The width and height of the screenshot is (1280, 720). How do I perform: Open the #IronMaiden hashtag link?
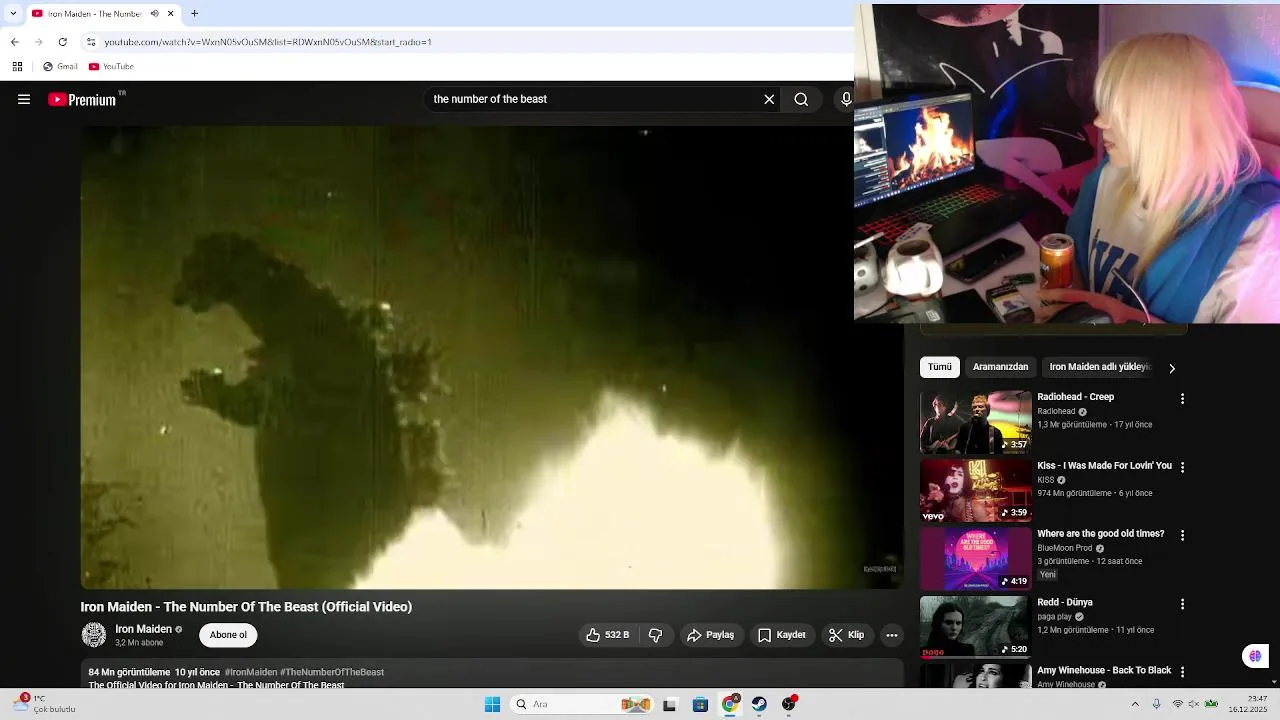[x=251, y=672]
